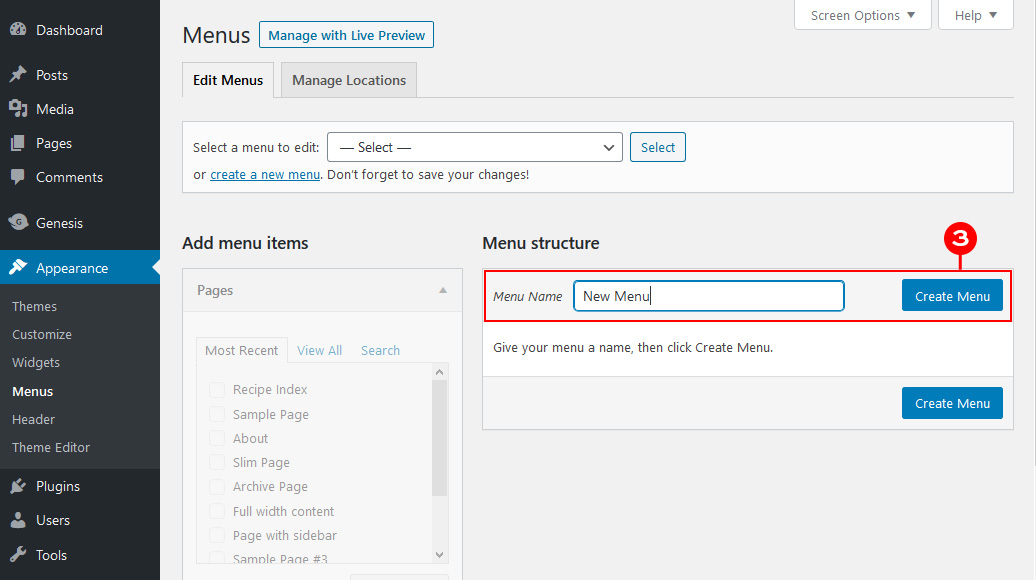Click the pages list scrollbar thumb

pos(439,437)
